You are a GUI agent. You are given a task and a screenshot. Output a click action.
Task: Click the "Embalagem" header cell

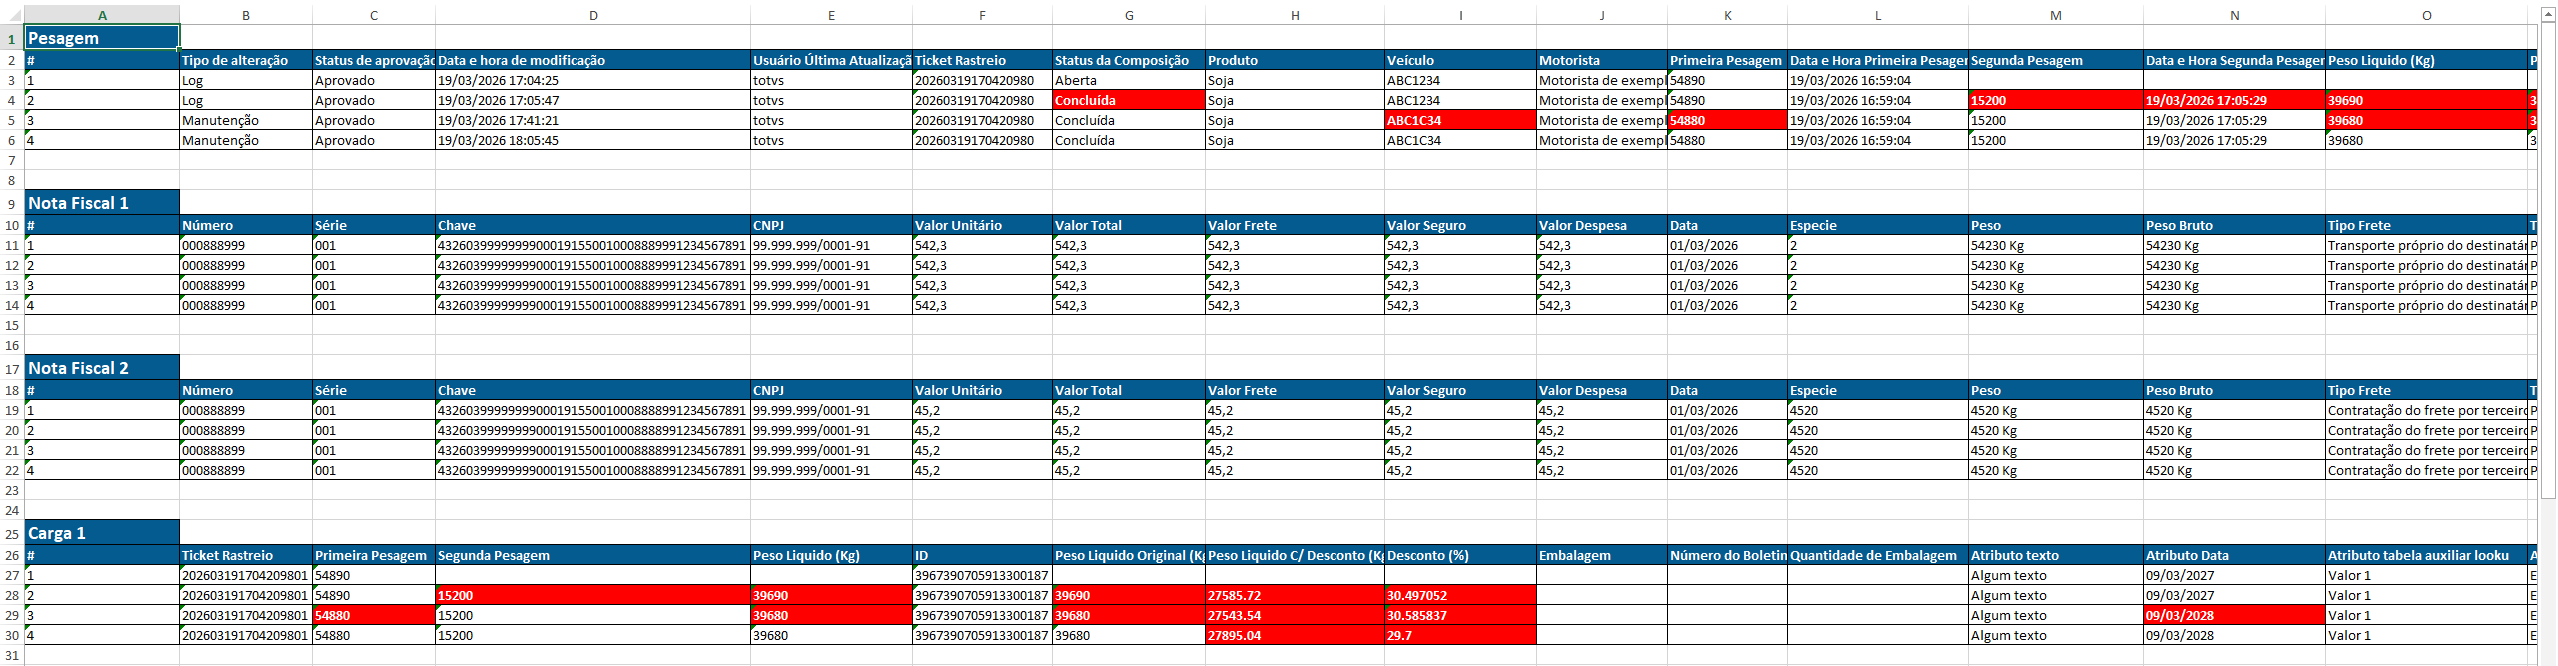[x=1602, y=555]
